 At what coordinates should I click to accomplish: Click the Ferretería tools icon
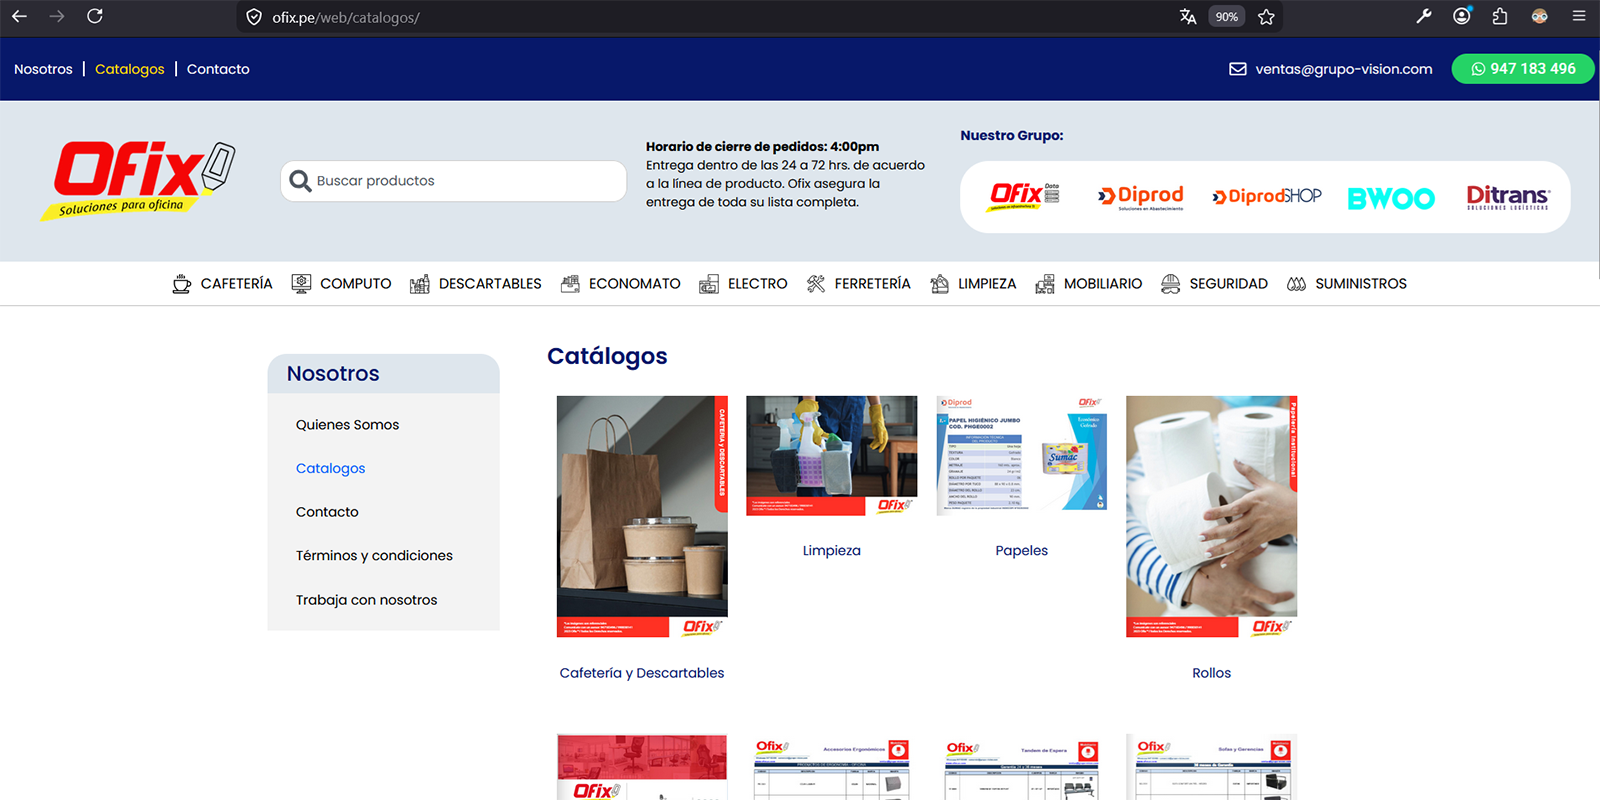coord(816,284)
